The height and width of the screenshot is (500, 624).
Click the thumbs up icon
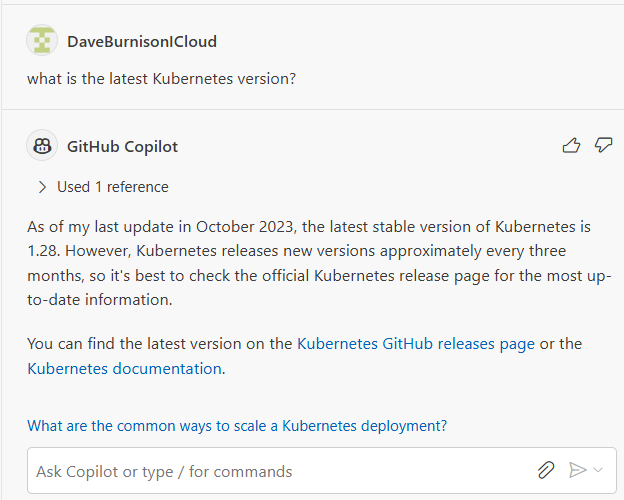pyautogui.click(x=571, y=145)
